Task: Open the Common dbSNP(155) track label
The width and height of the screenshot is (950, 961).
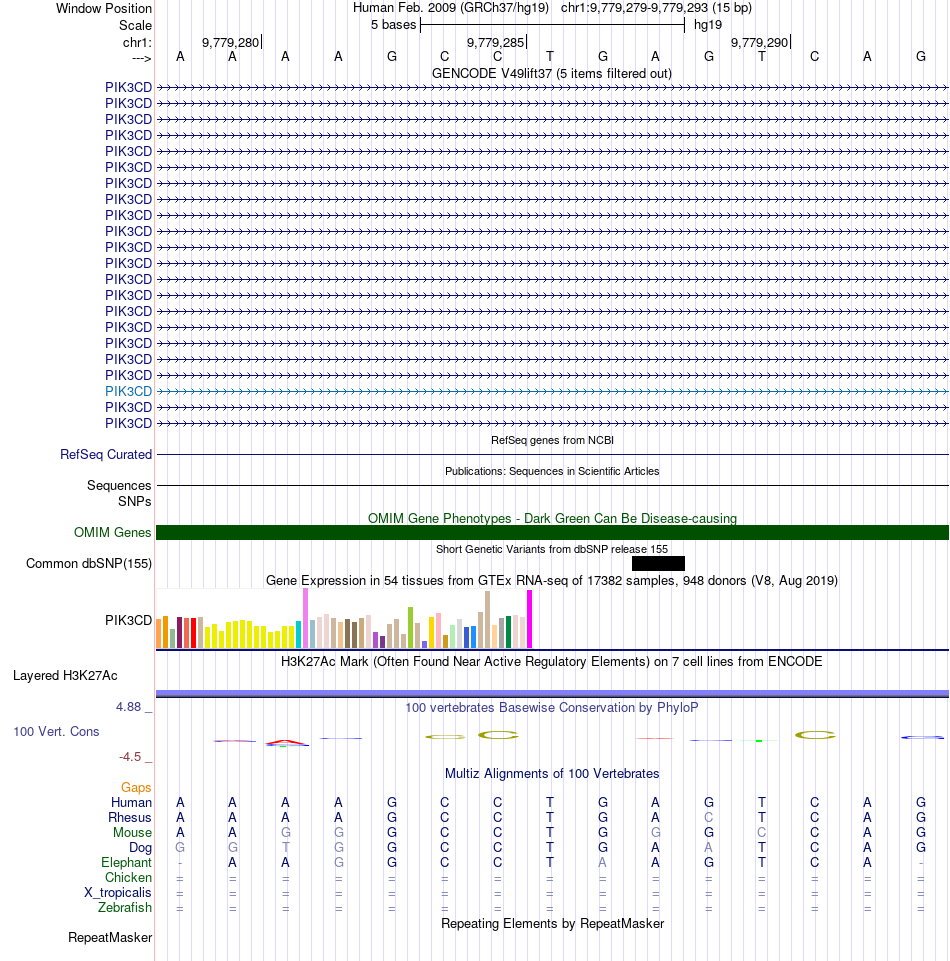Action: 89,563
